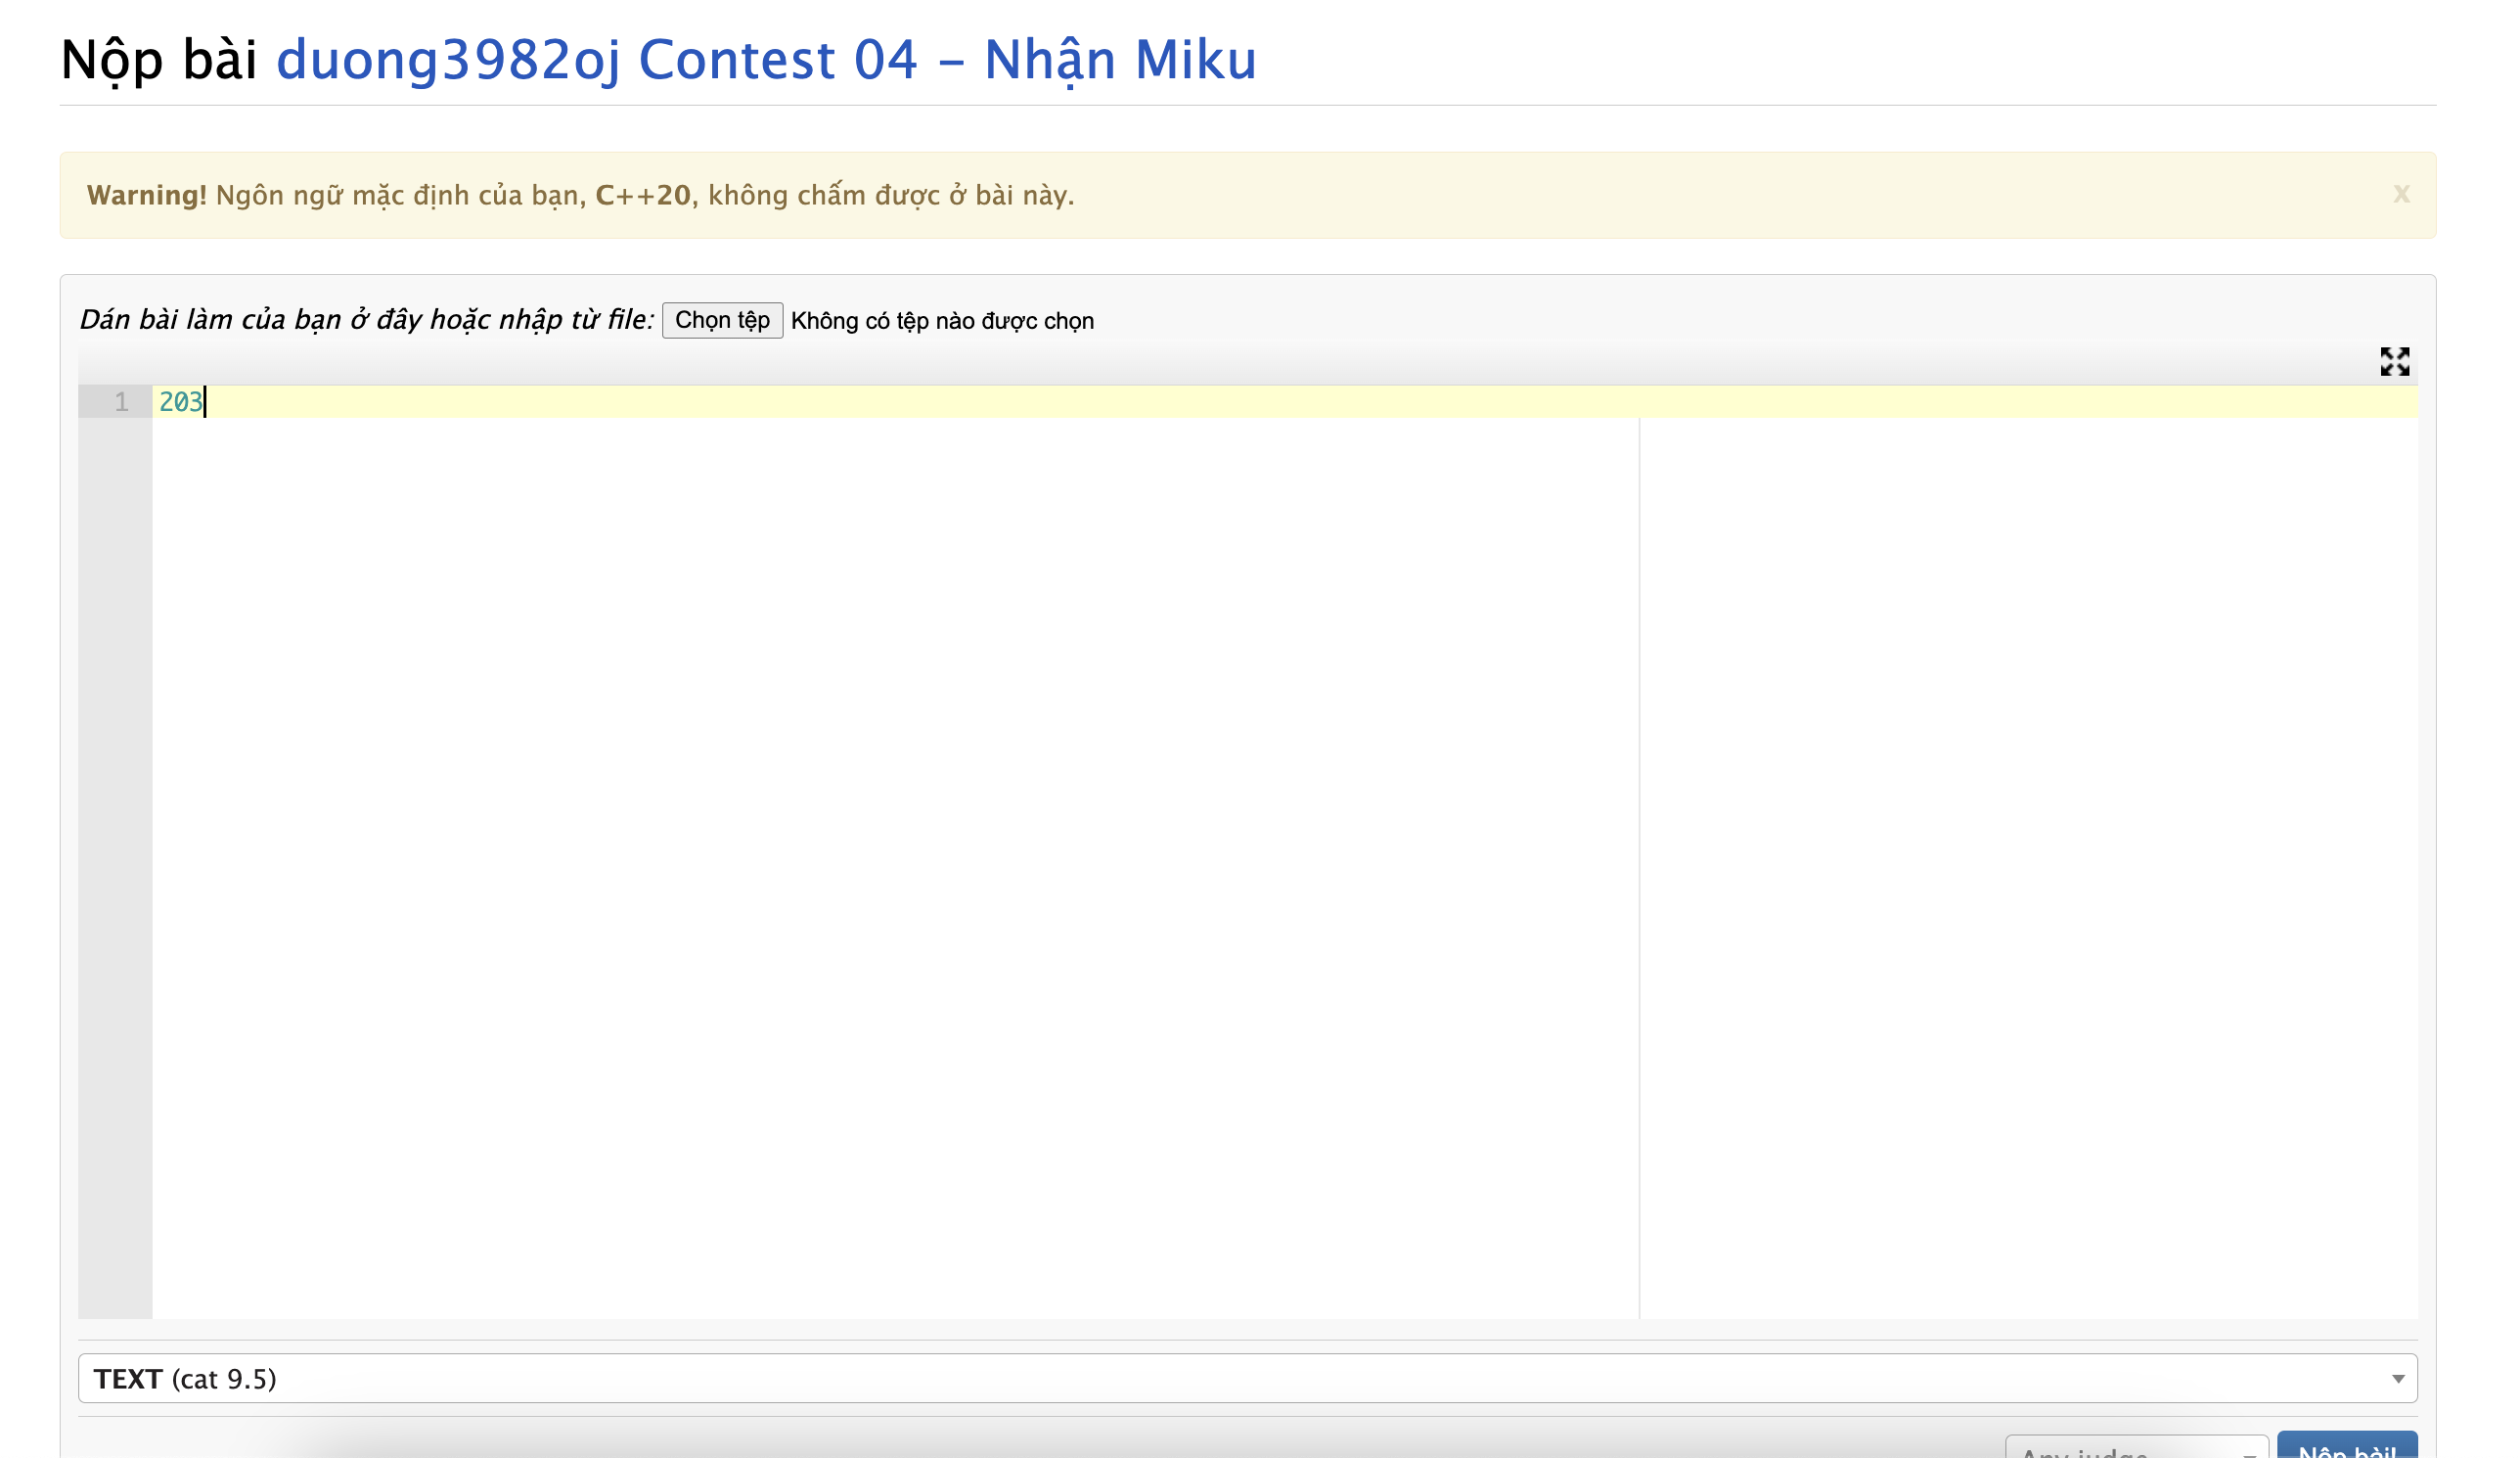Click the Nộp bài heading text

tap(159, 59)
